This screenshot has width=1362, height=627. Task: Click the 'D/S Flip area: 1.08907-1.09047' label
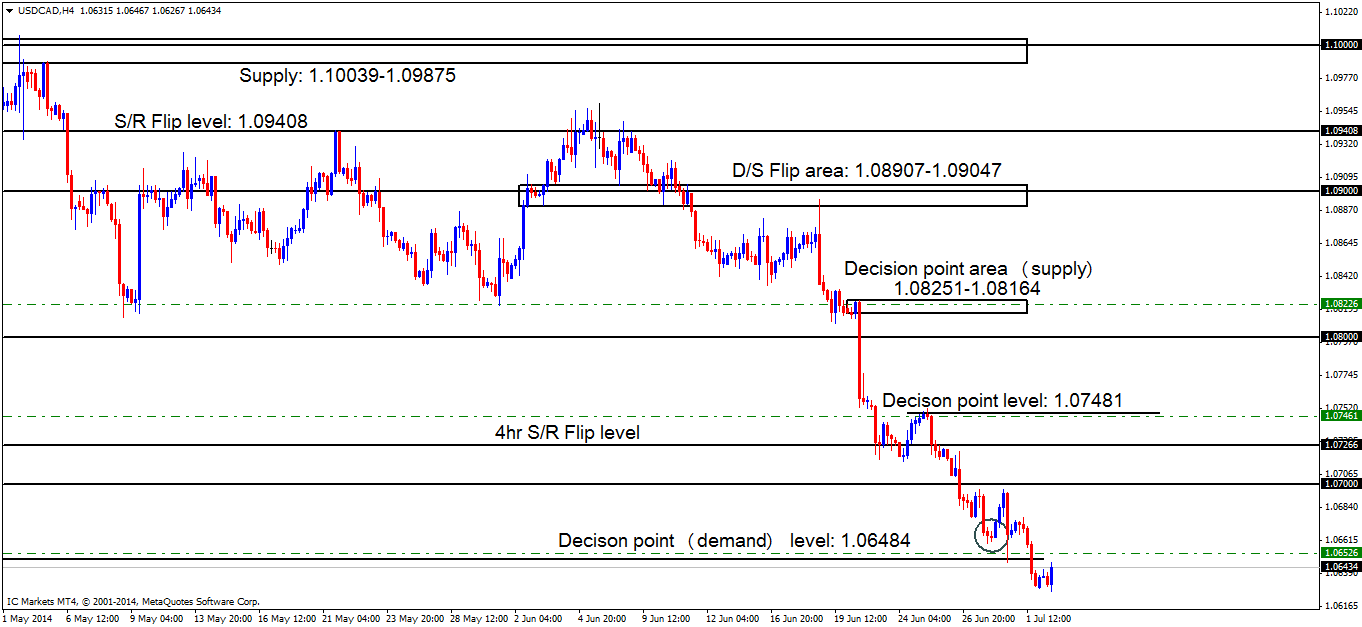tap(867, 171)
